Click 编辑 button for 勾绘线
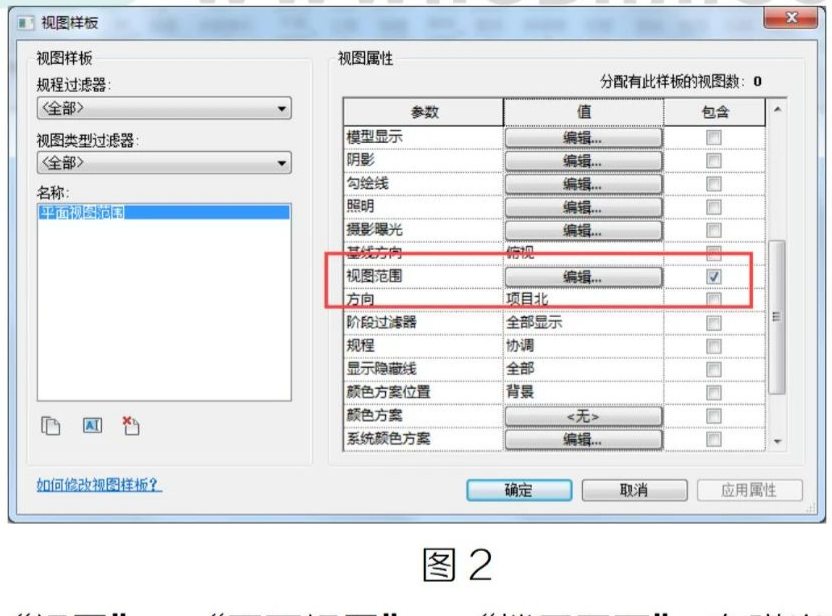This screenshot has height=616, width=832. (583, 184)
